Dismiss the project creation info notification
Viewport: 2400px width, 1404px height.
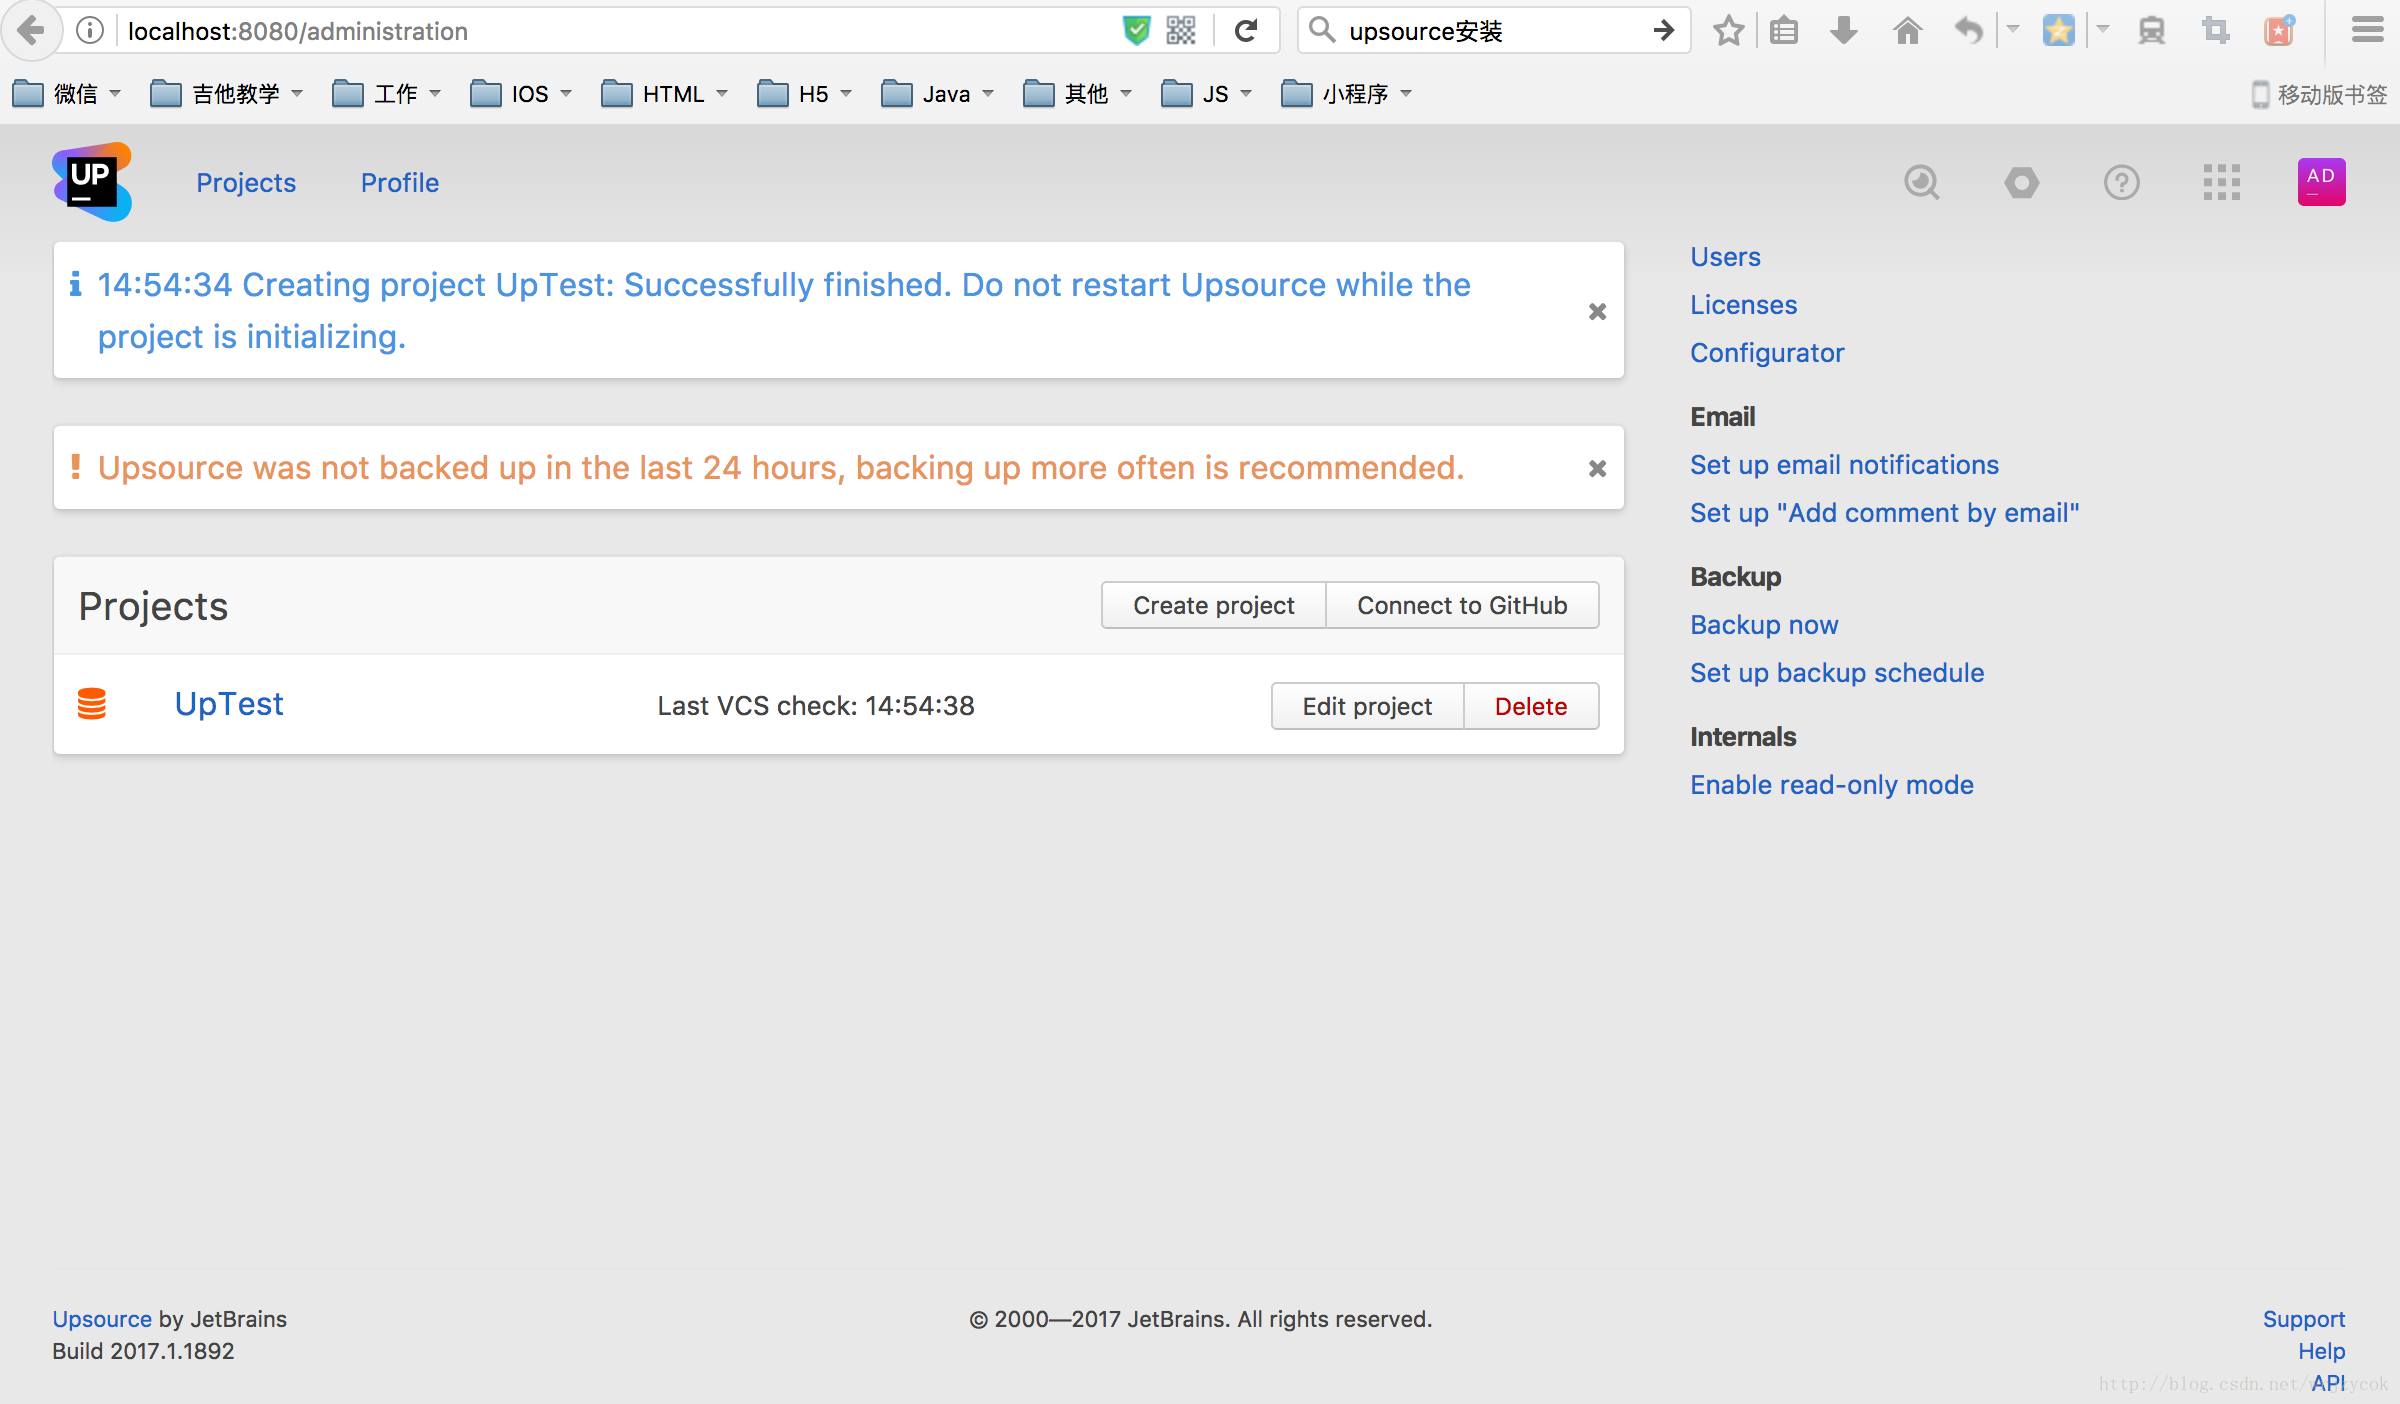[x=1597, y=311]
